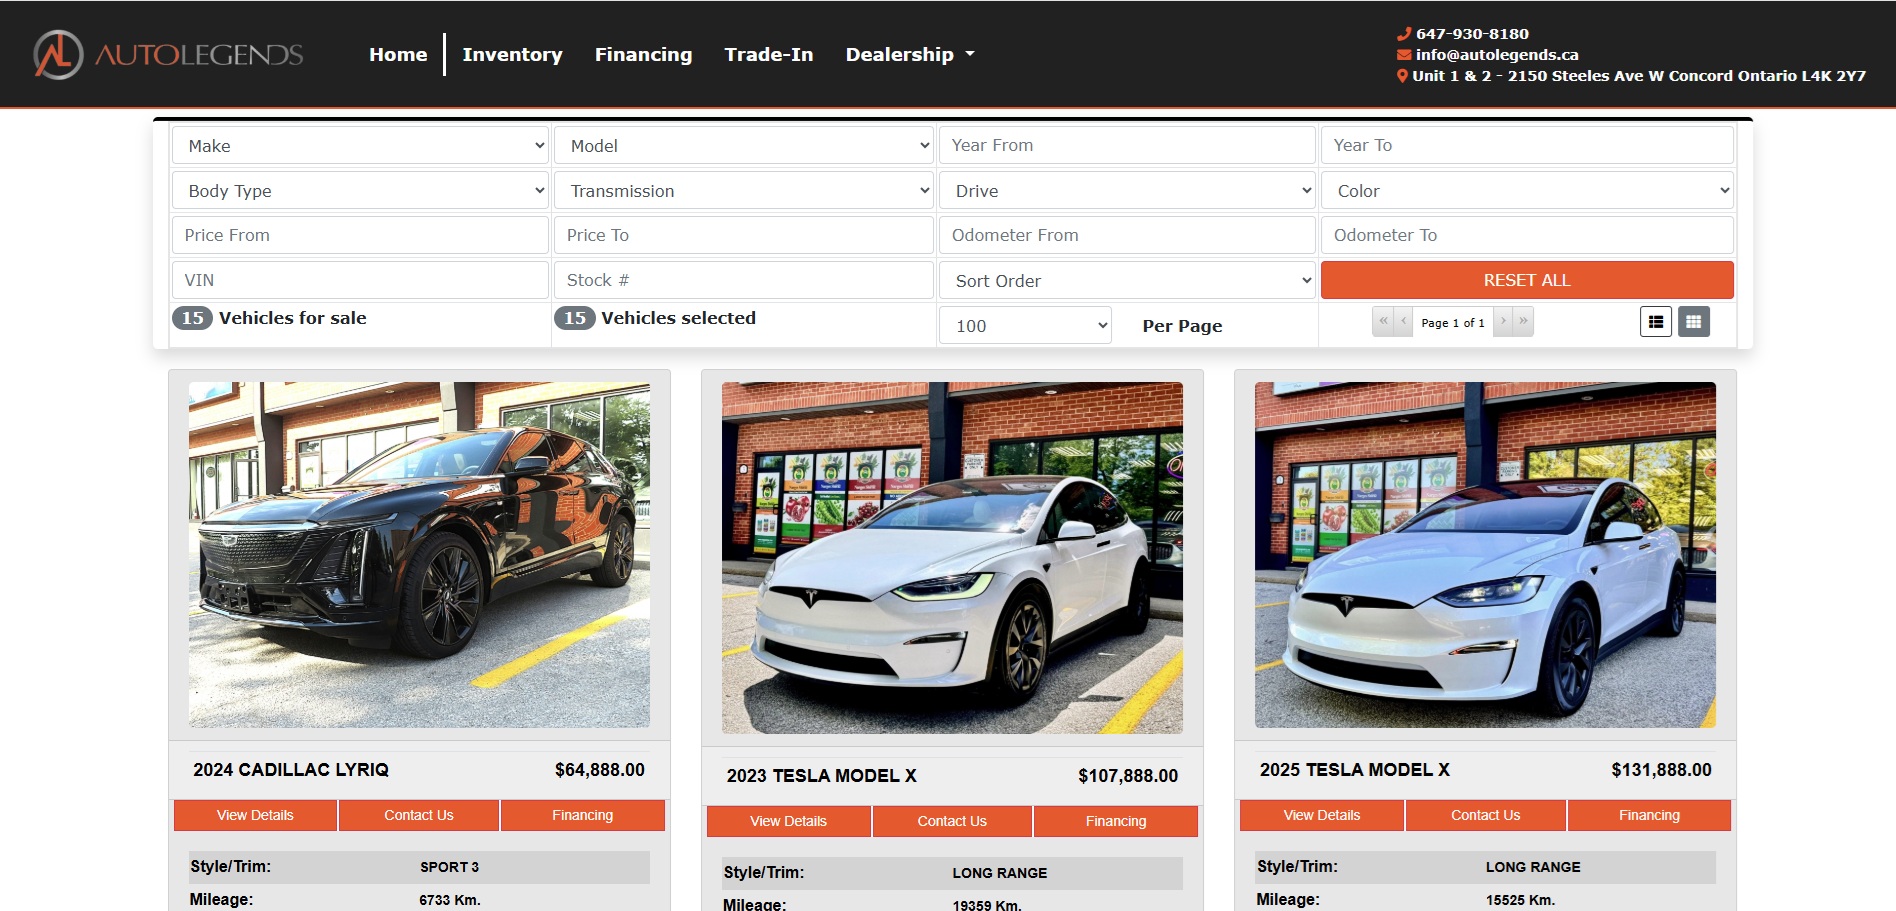Contact Us about 2024 Cadillac Lyriq

tap(419, 815)
